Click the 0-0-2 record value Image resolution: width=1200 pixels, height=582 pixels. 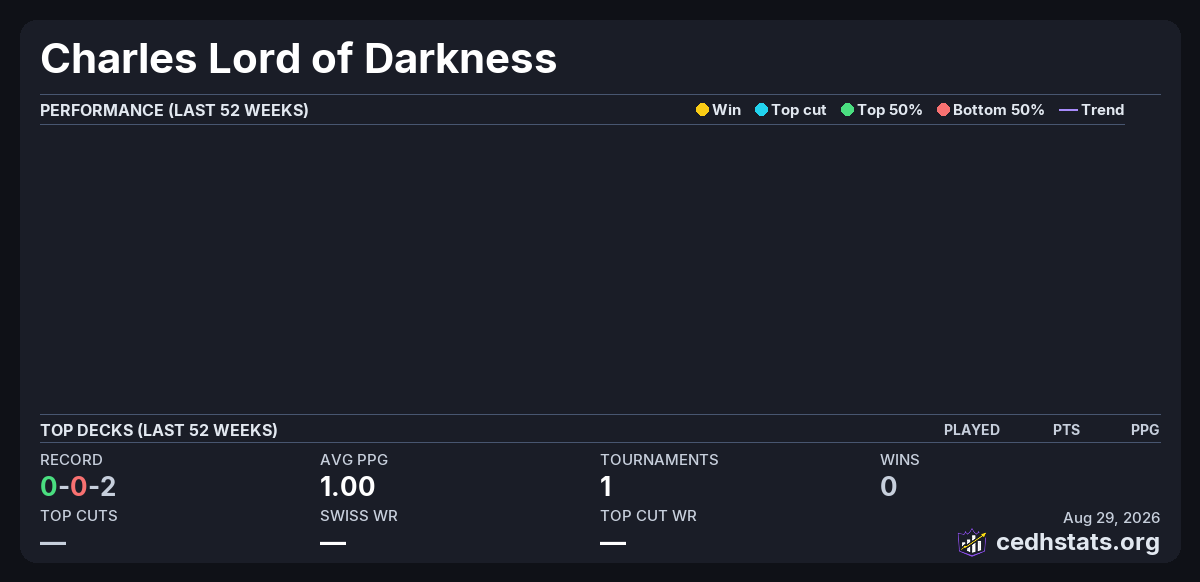(78, 487)
